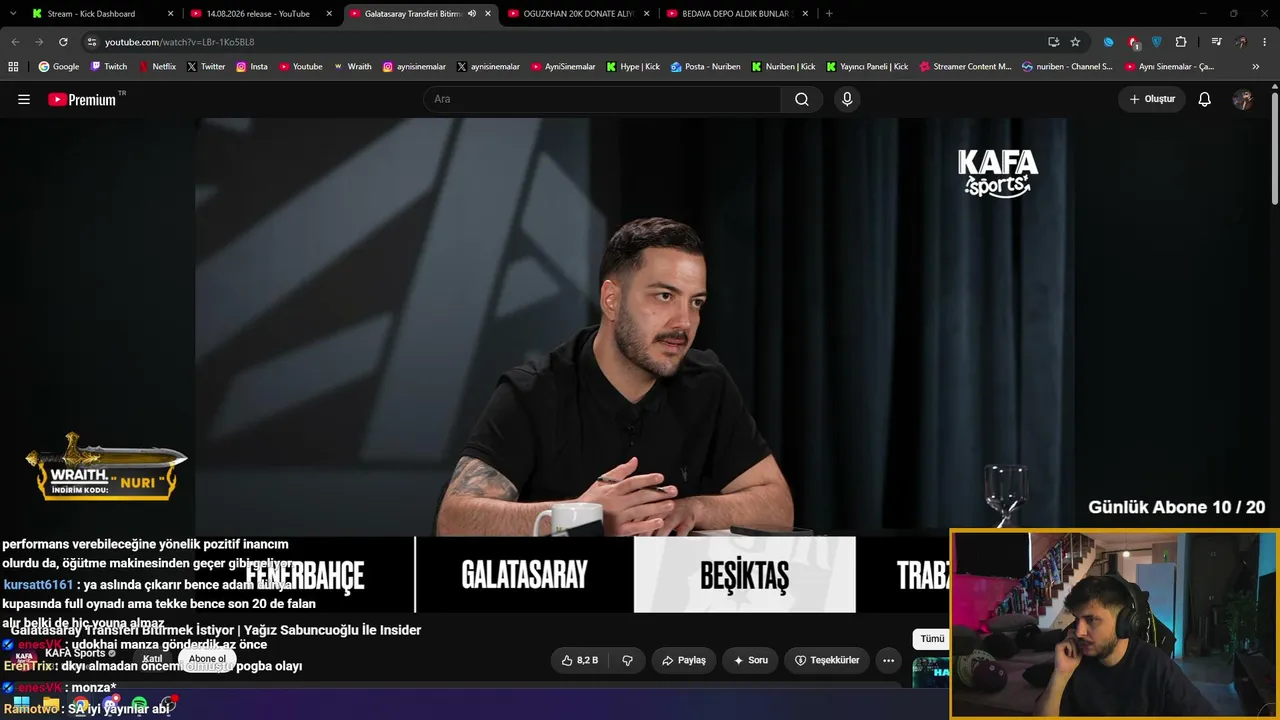The width and height of the screenshot is (1280, 720).
Task: Click the Paylaş share button
Action: pos(684,660)
